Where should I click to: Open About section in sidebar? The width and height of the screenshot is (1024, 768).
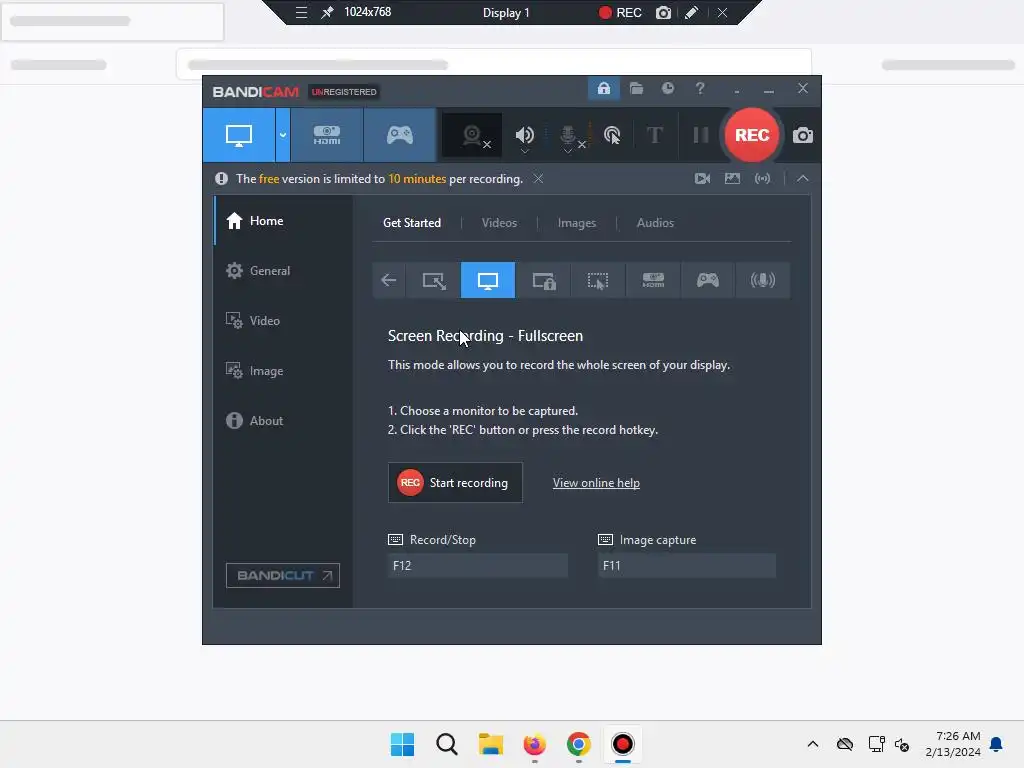(283, 421)
